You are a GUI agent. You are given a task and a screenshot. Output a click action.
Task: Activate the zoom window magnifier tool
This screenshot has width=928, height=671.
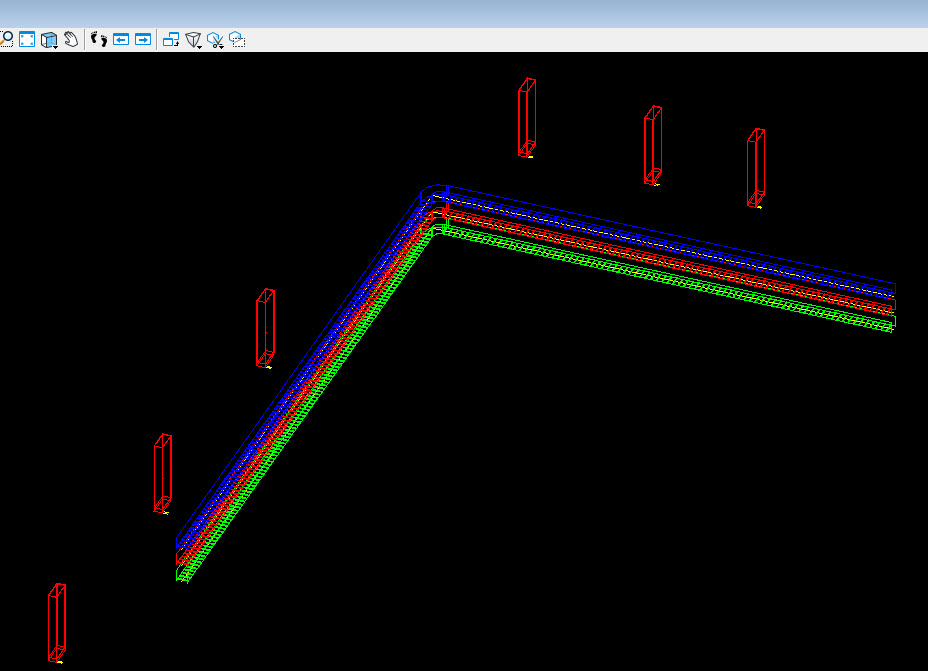(6, 40)
